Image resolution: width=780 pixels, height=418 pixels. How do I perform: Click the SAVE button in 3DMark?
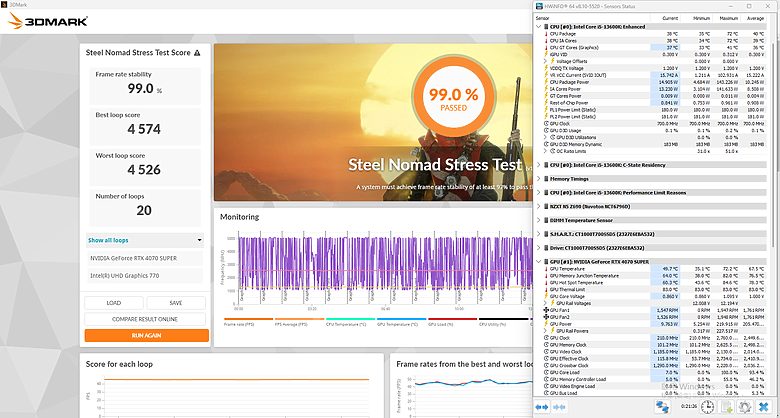point(176,303)
